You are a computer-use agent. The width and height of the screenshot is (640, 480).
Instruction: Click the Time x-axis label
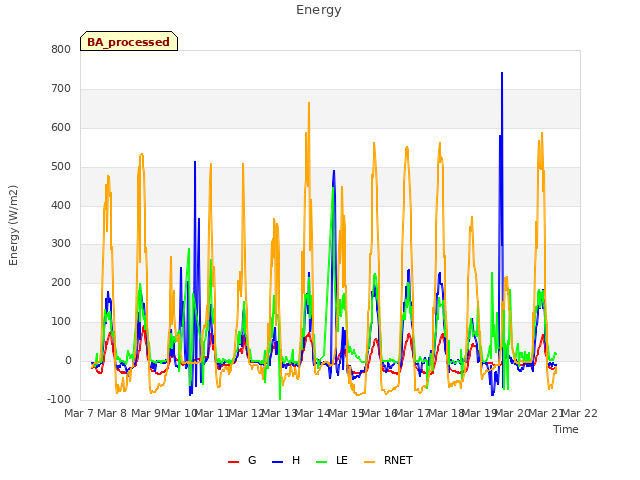pyautogui.click(x=565, y=429)
